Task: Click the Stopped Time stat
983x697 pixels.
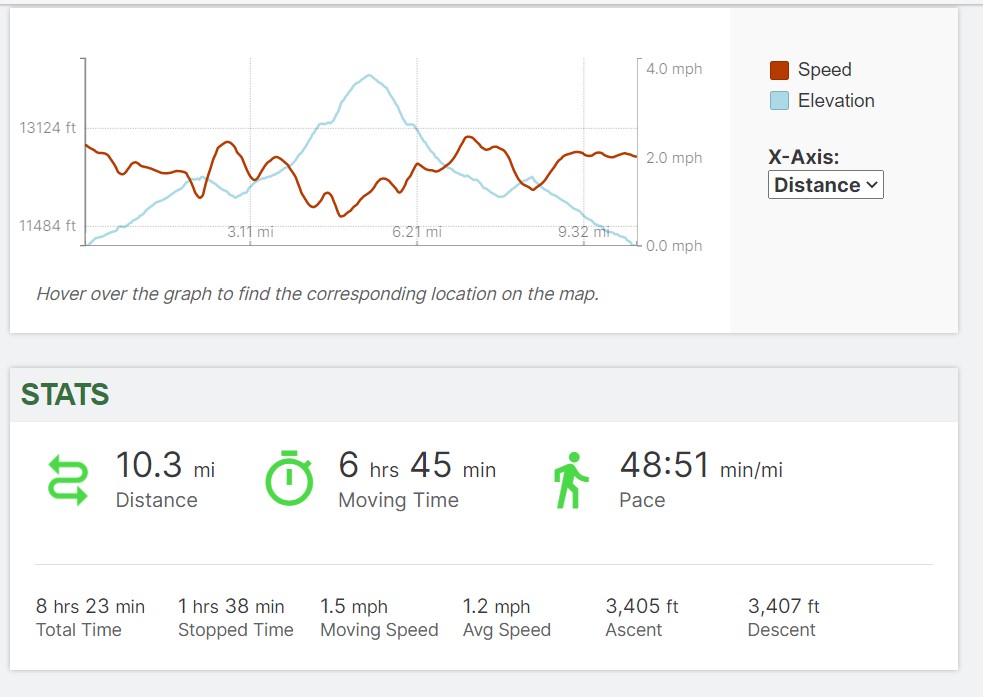Action: (x=235, y=617)
